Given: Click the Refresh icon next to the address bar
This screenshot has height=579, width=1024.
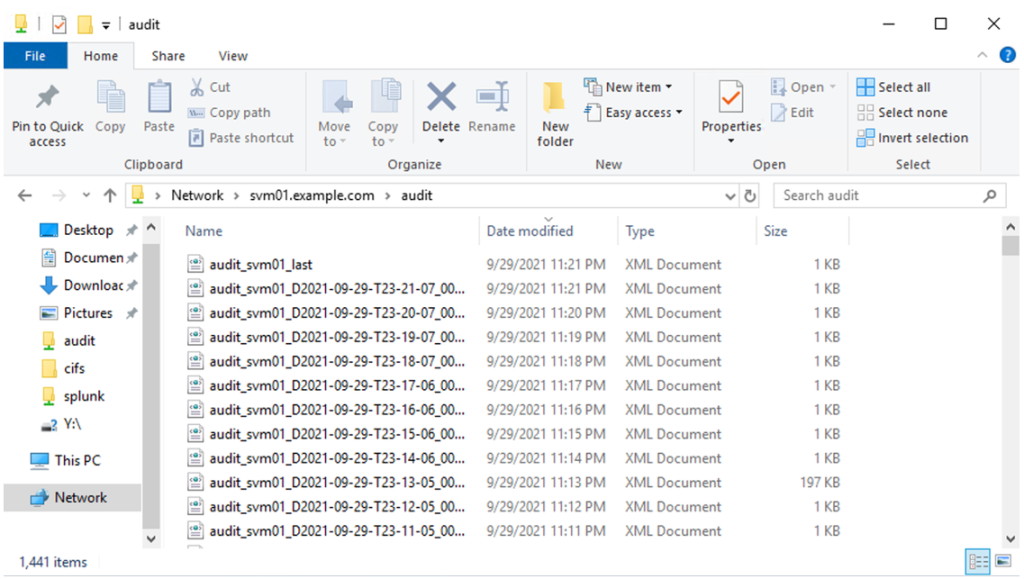Looking at the screenshot, I should pos(750,195).
